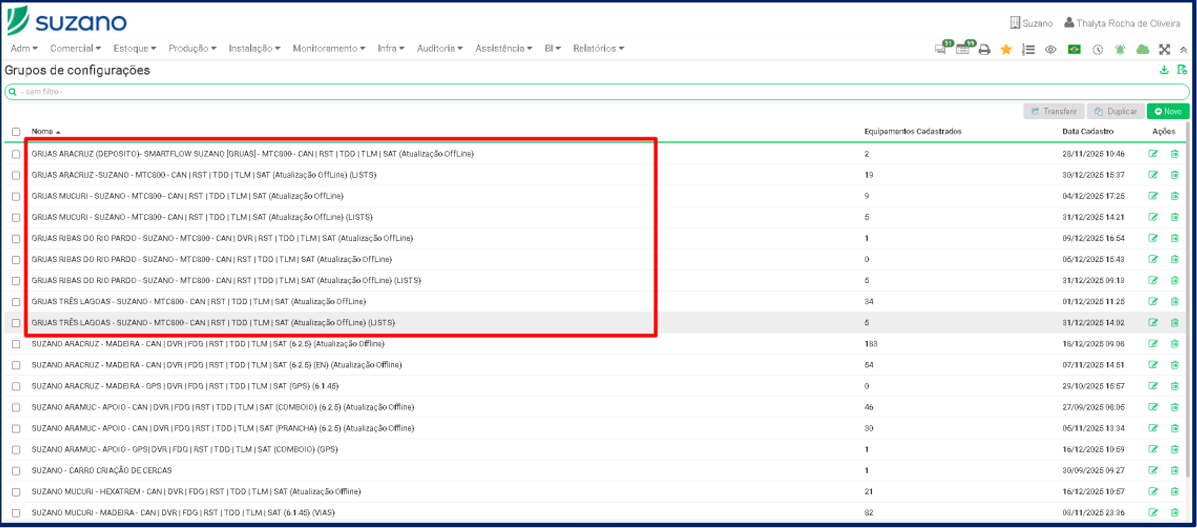Enter fullscreen with the expand arrows icon
Screen dimensions: 1197x528
click(x=1164, y=49)
